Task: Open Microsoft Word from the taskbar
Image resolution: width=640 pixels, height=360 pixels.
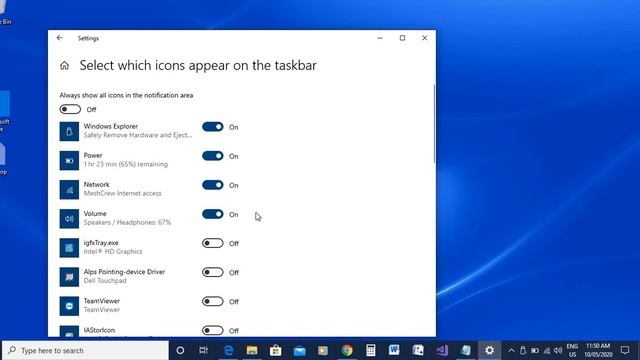Action: pos(394,350)
